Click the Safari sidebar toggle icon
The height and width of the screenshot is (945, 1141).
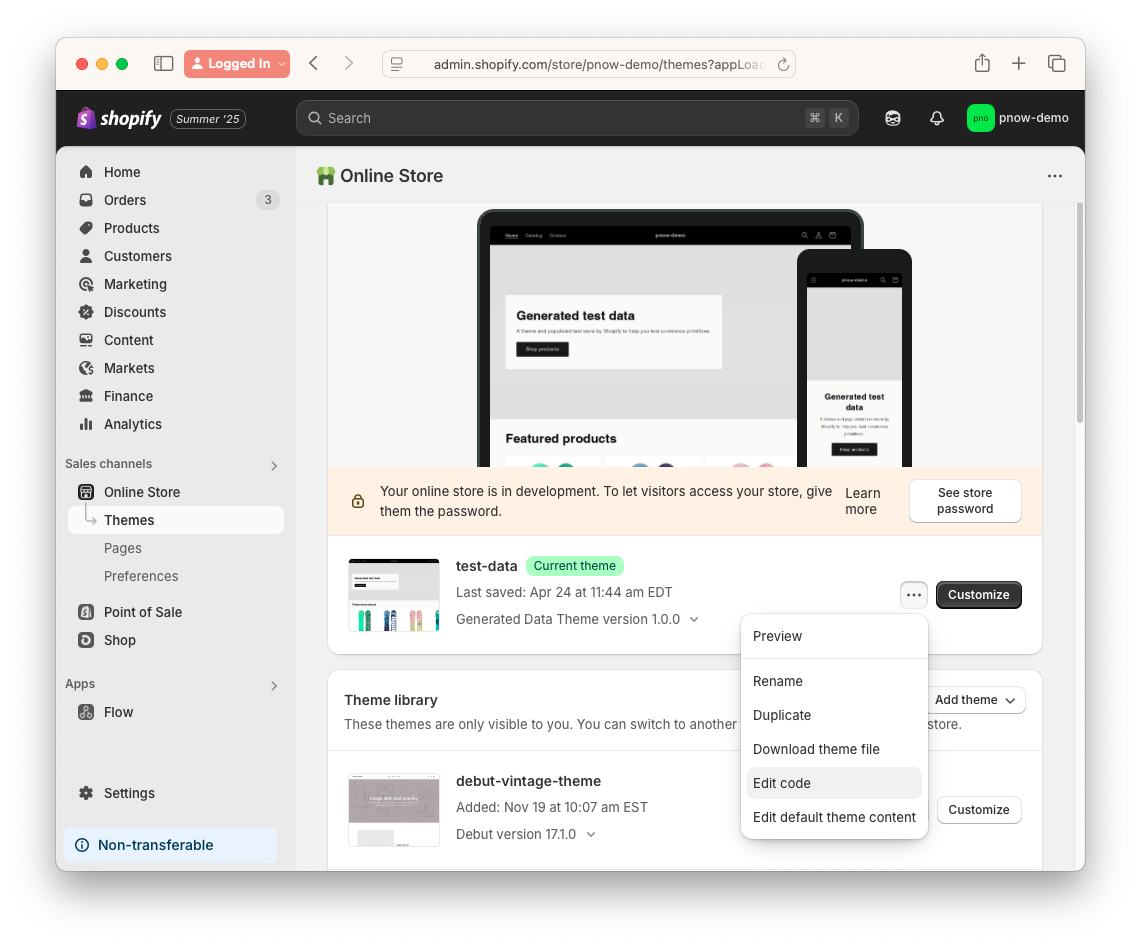coord(164,64)
